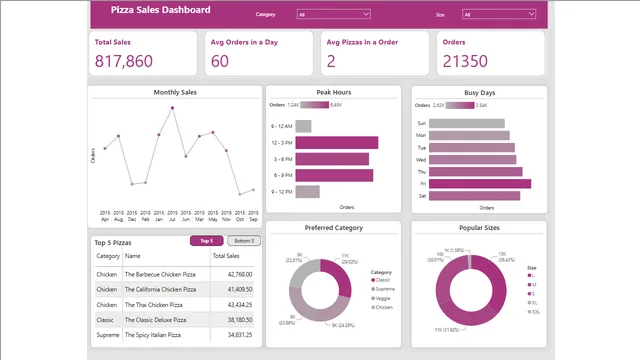Click the Apr data point in Monthly Sales

(x=105, y=149)
